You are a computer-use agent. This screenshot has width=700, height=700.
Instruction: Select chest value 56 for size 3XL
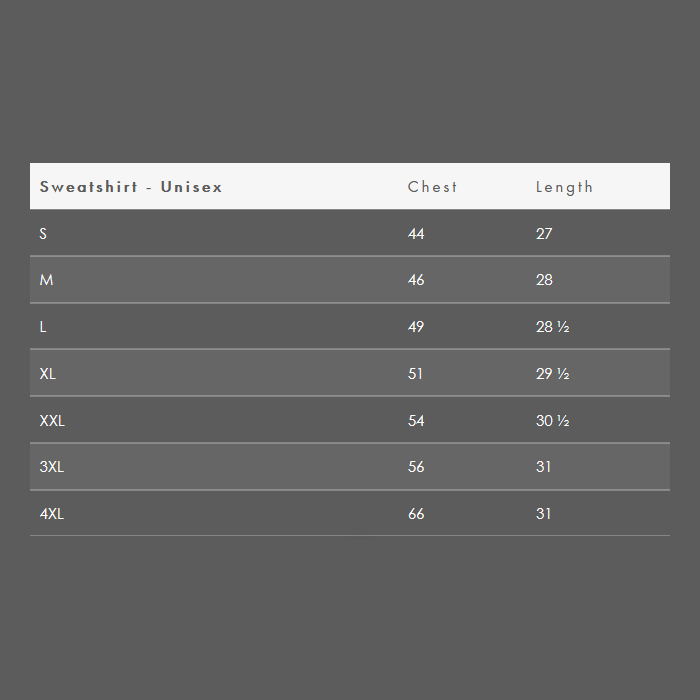(416, 467)
